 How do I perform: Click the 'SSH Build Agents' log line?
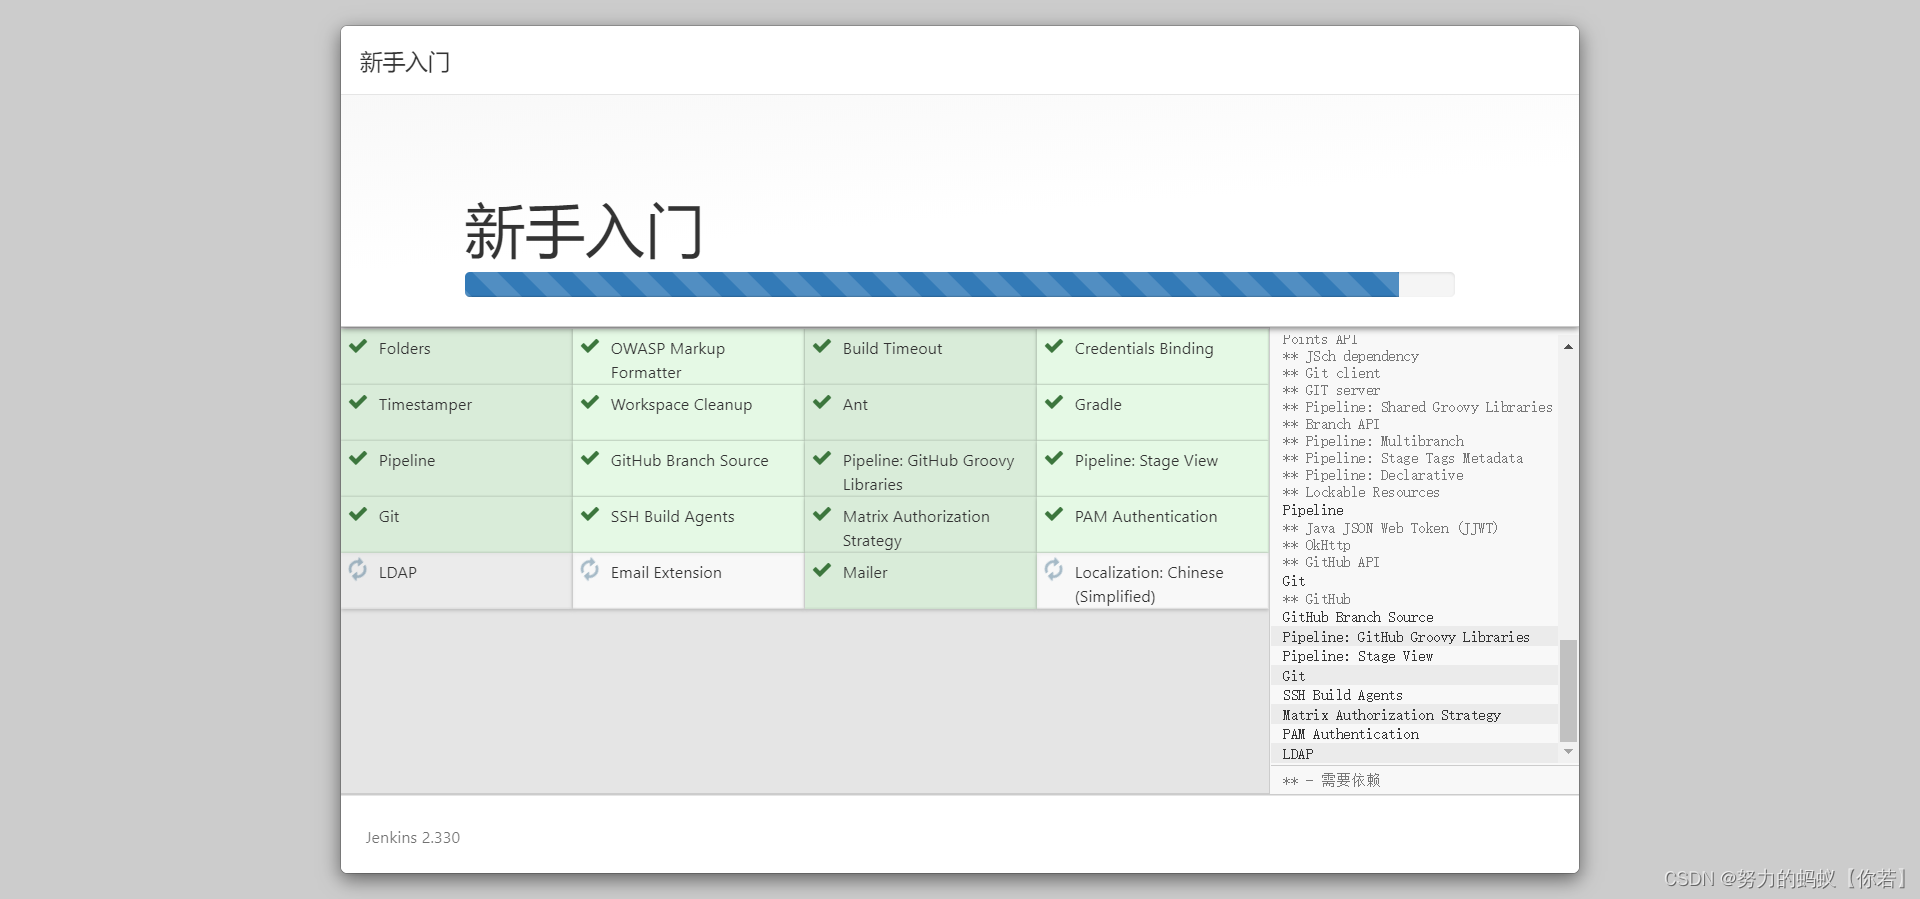coord(1343,695)
